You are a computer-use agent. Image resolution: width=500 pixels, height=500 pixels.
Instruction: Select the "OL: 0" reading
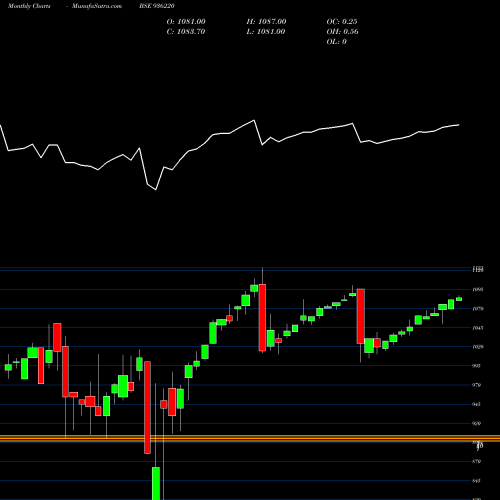tap(336, 42)
